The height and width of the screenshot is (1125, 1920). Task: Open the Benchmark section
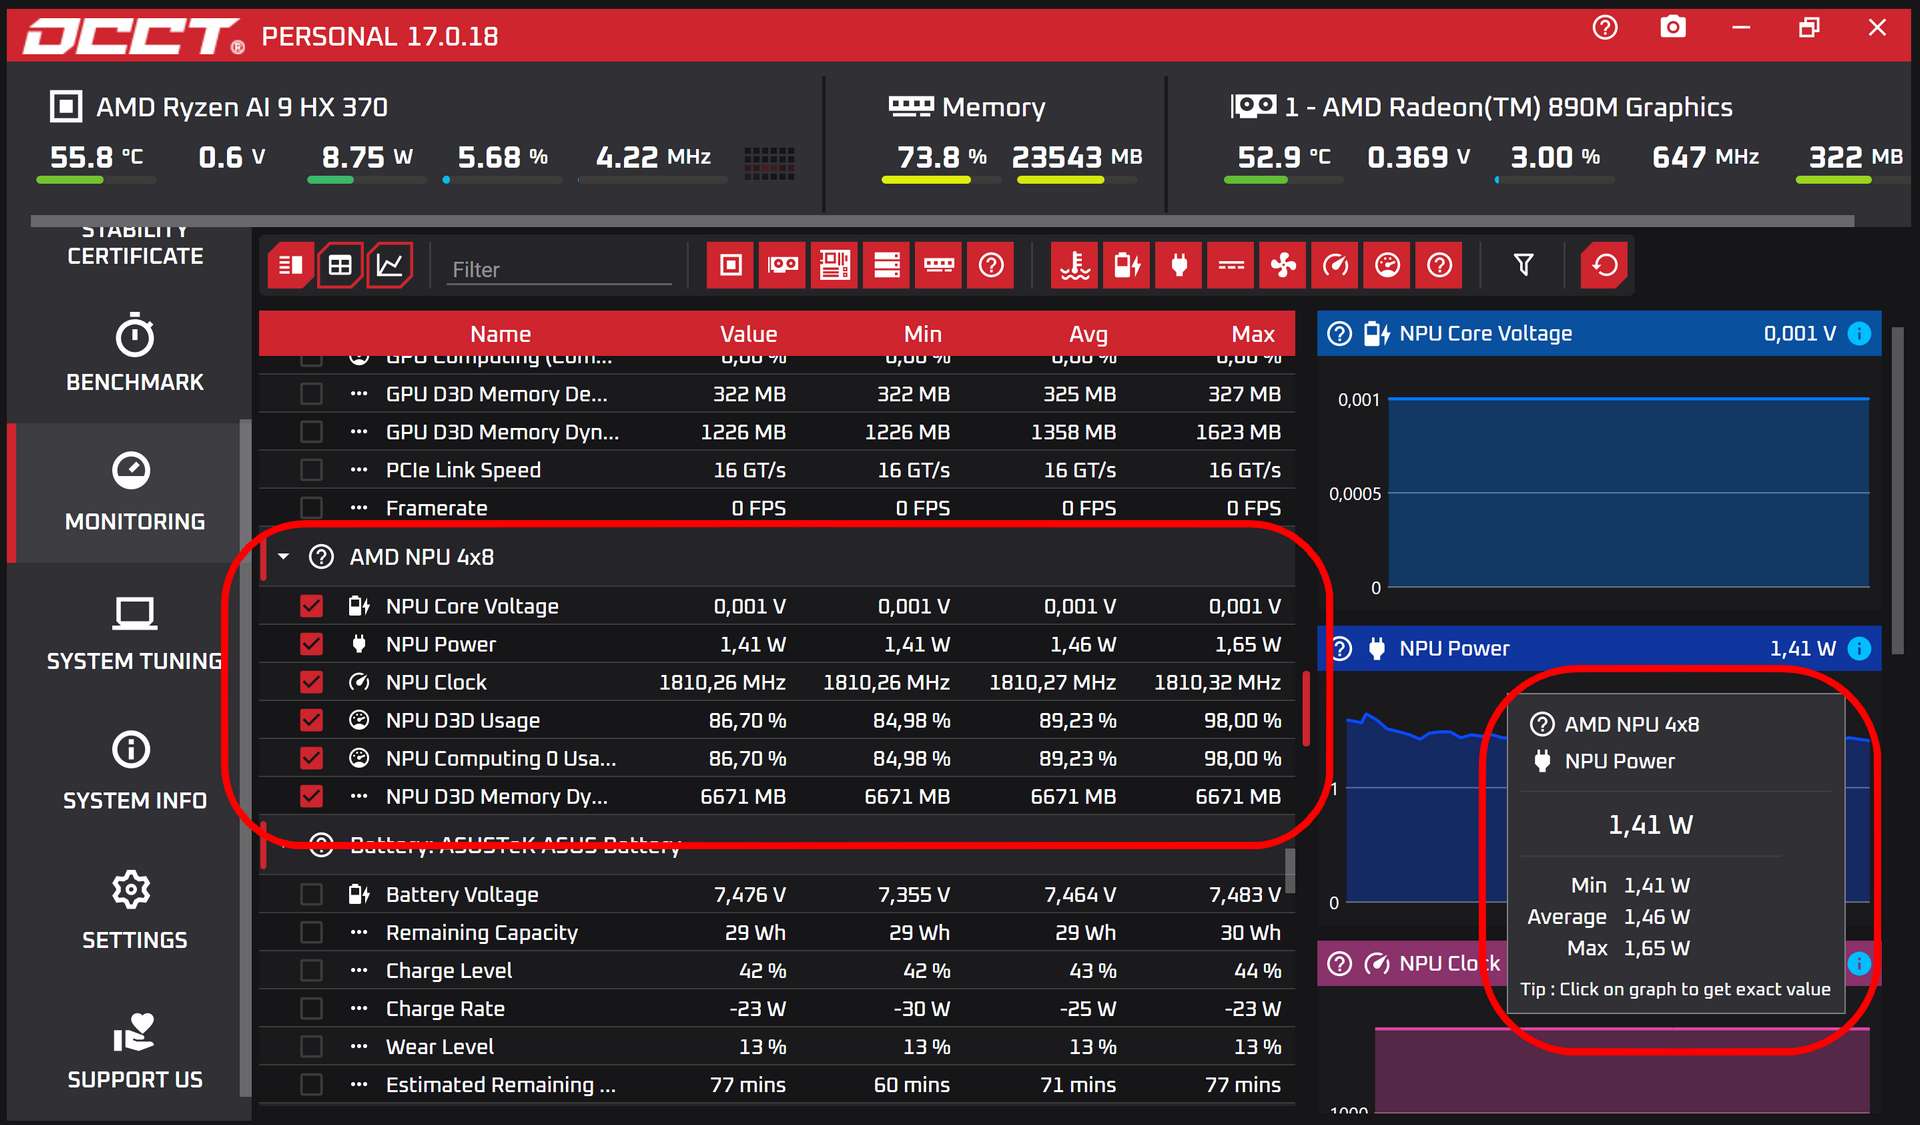point(135,354)
